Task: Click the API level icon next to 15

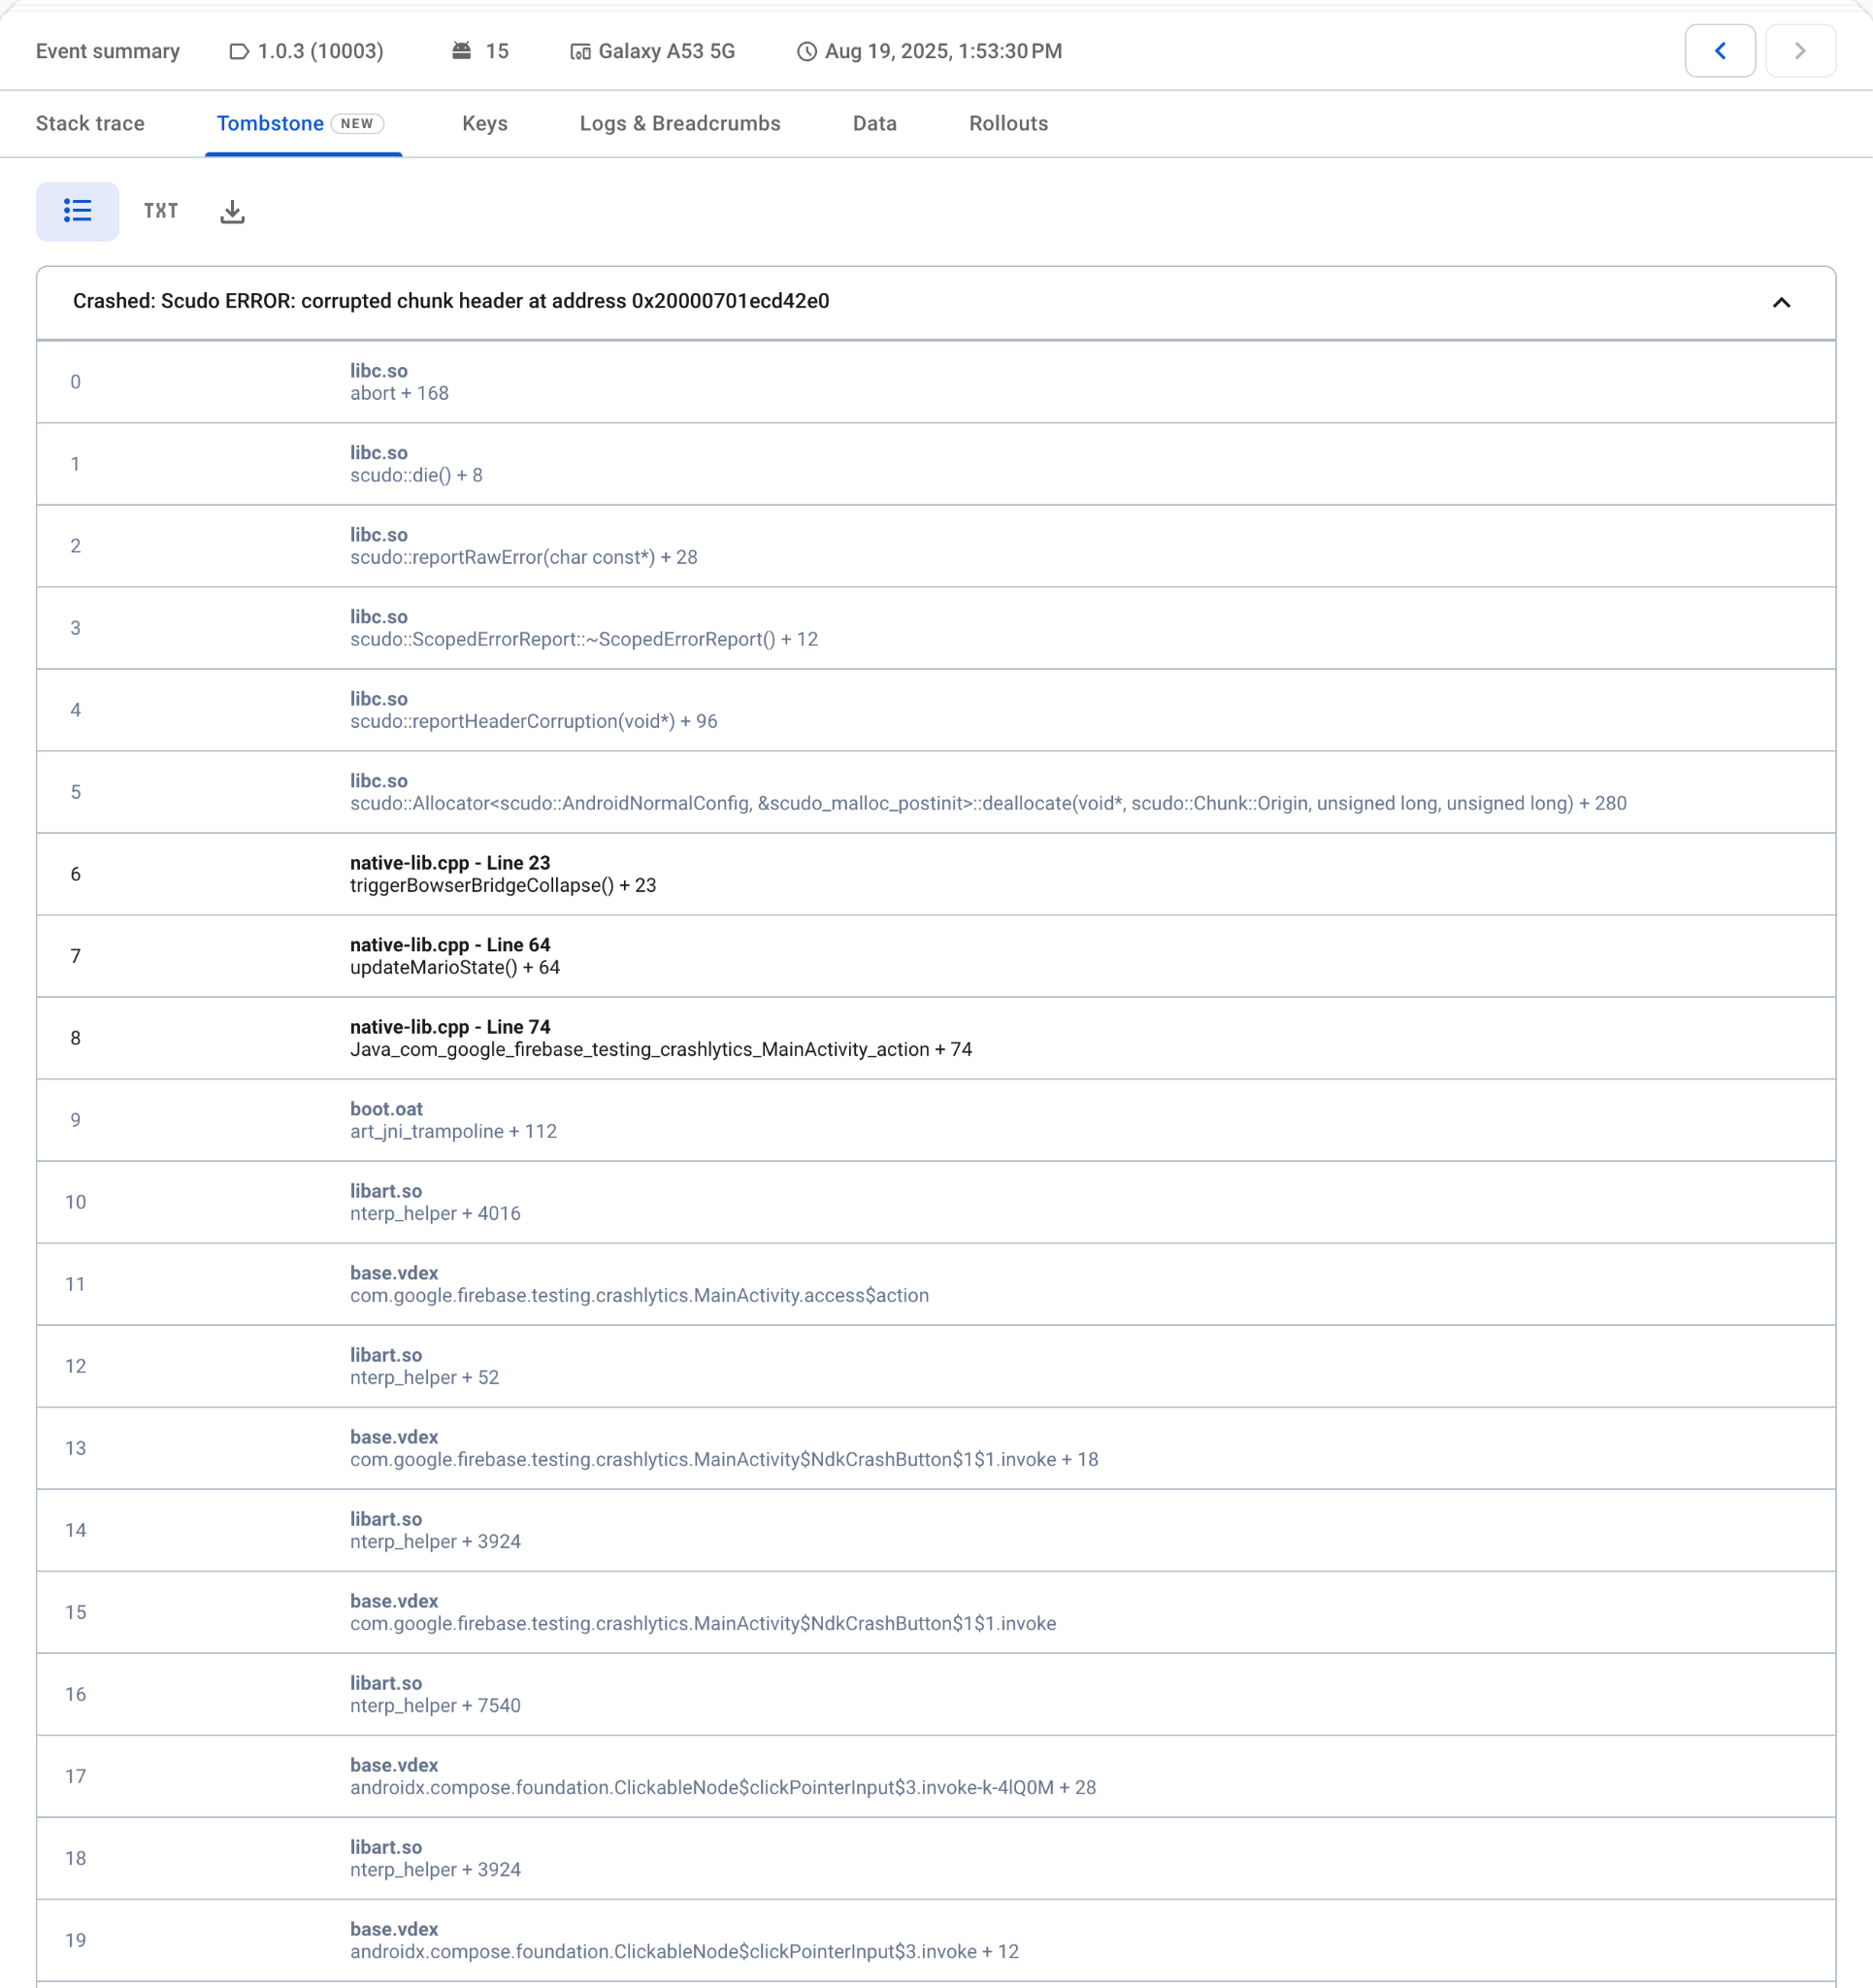Action: coord(462,50)
